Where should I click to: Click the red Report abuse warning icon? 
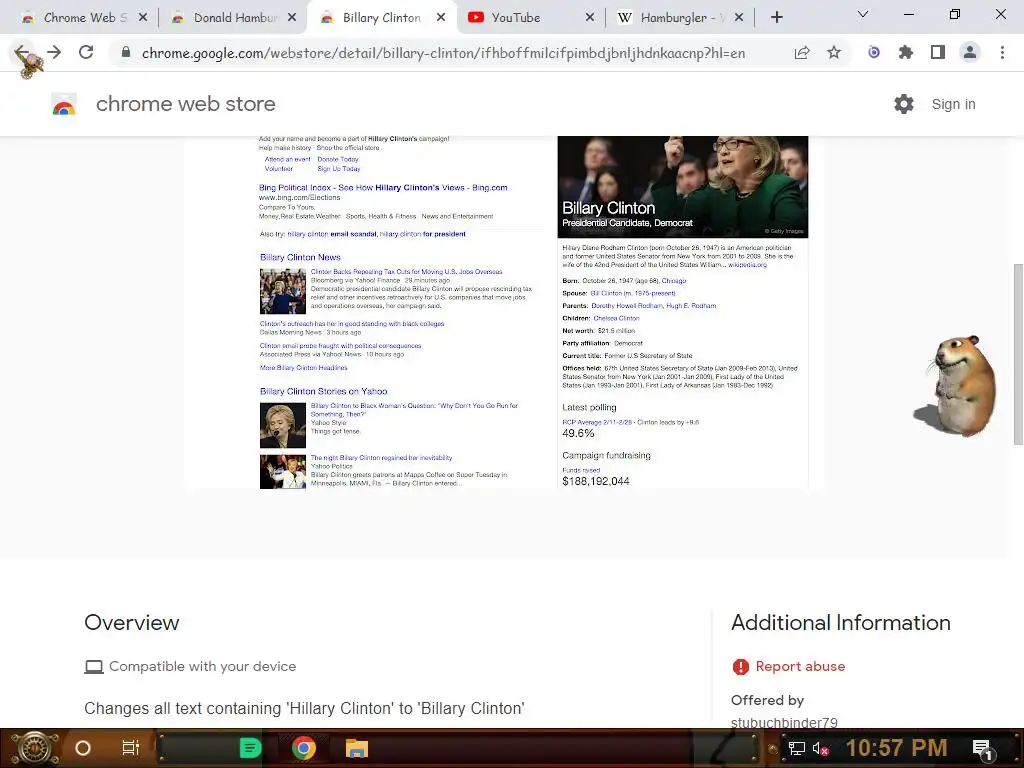(741, 666)
